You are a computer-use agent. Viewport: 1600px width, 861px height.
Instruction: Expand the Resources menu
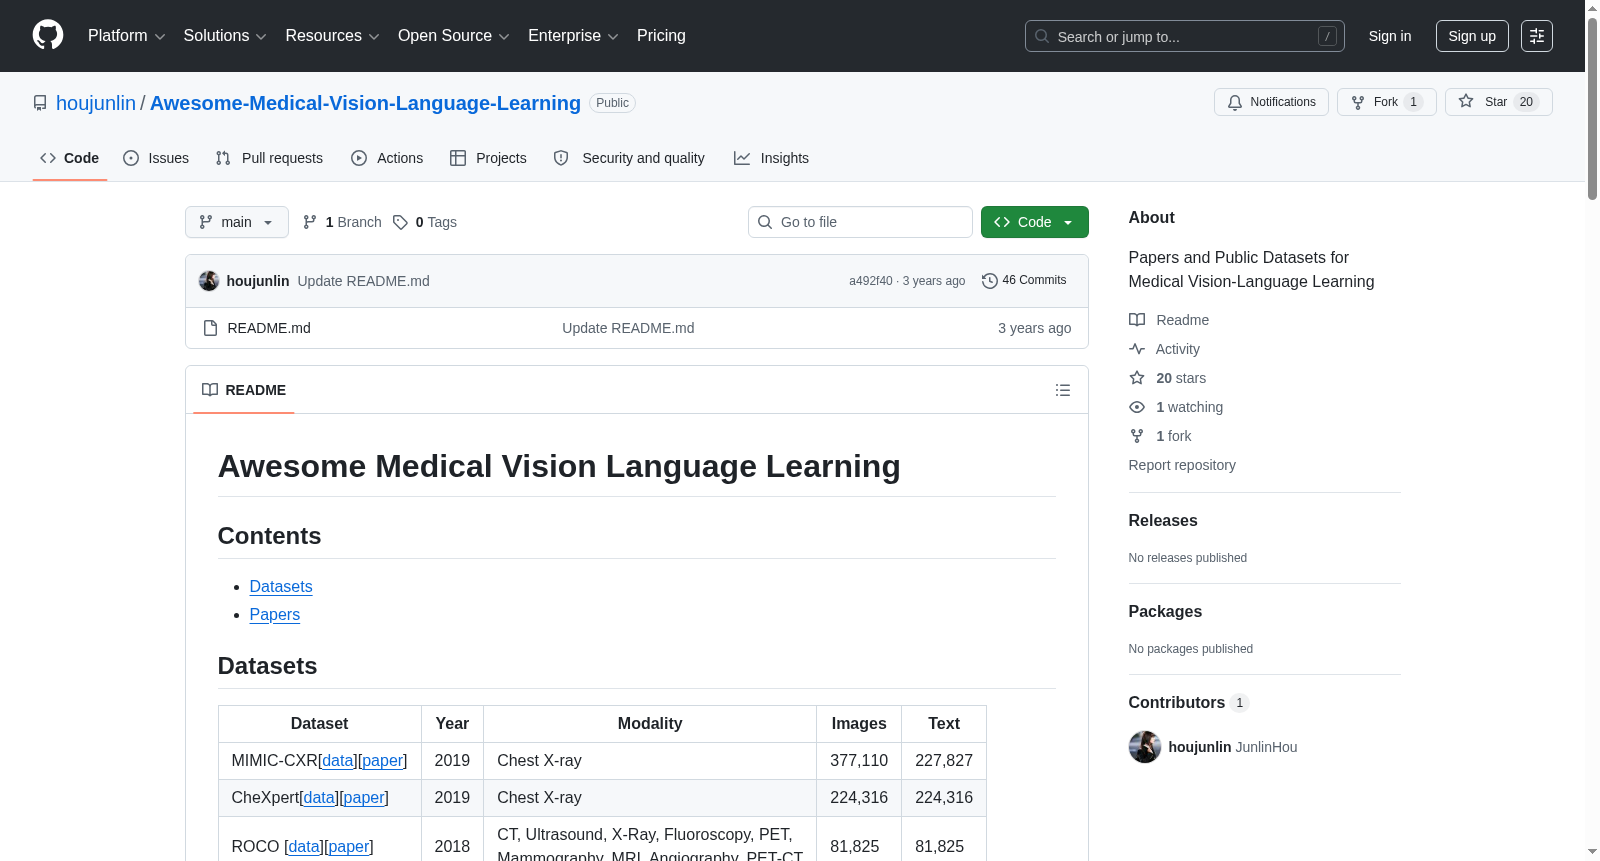coord(332,36)
